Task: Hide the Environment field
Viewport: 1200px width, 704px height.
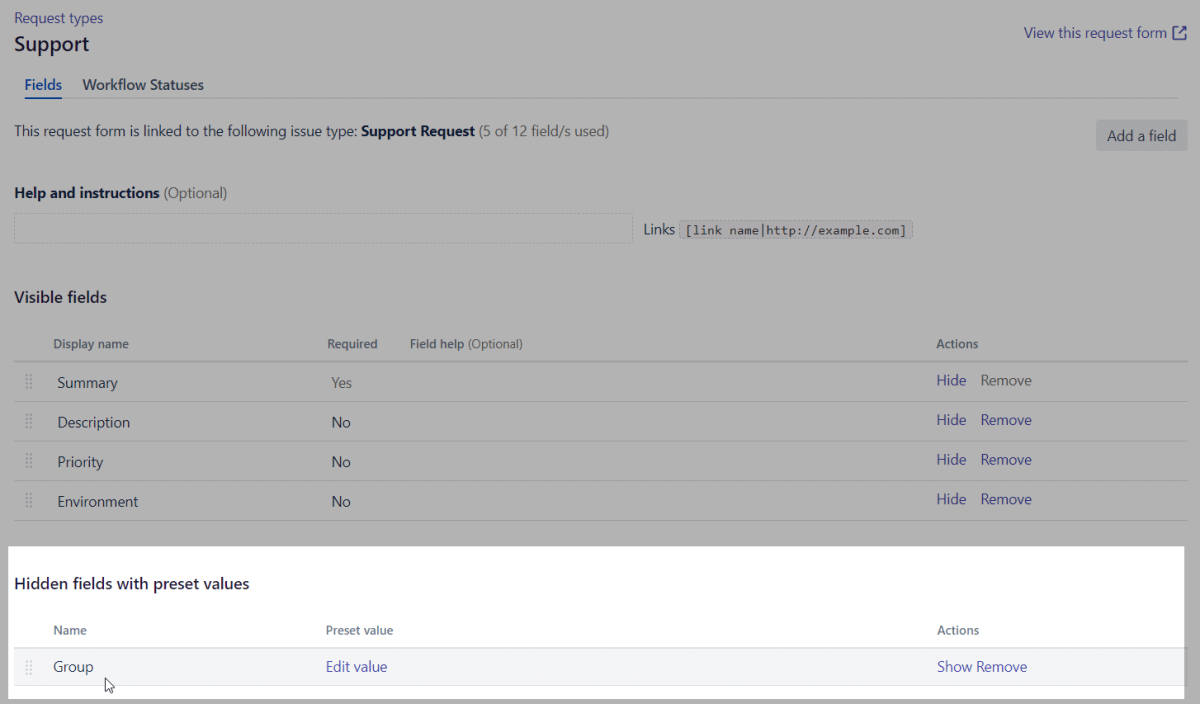Action: 951,499
